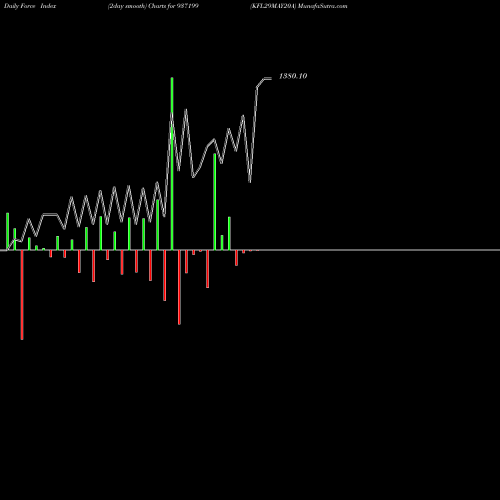Viewport: 500px width, 500px height.
Task: Click the '(2day smooth) Charts for 937199' text
Action: 153,6
